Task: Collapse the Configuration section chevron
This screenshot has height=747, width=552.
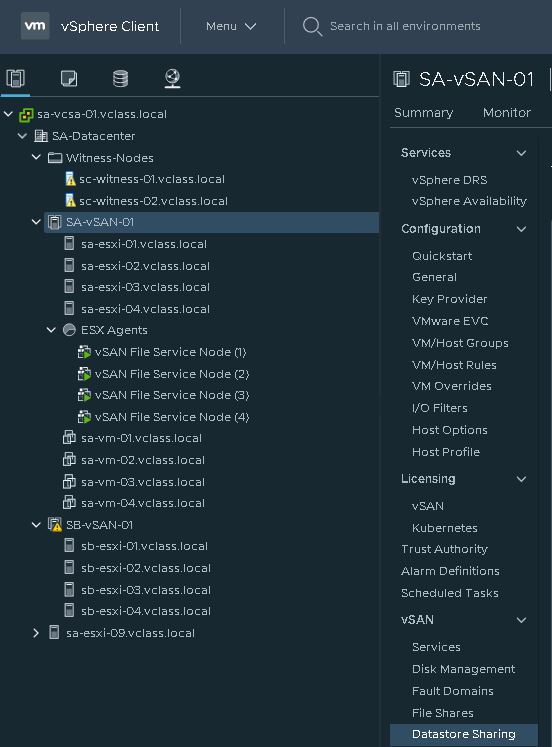Action: click(x=522, y=229)
